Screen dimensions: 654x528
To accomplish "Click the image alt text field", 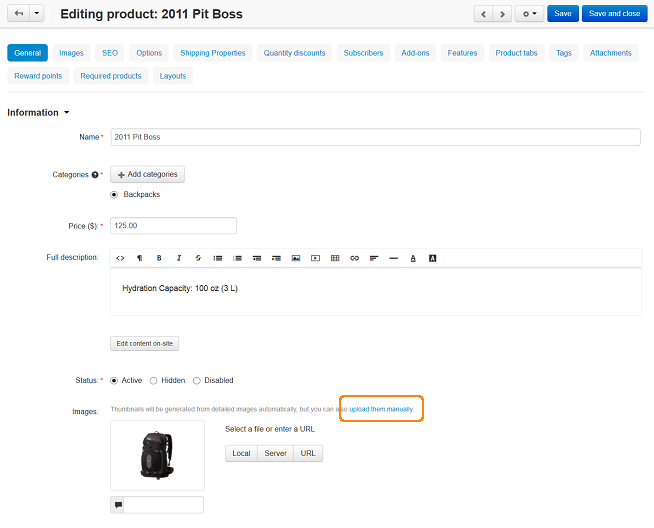I will click(x=164, y=505).
